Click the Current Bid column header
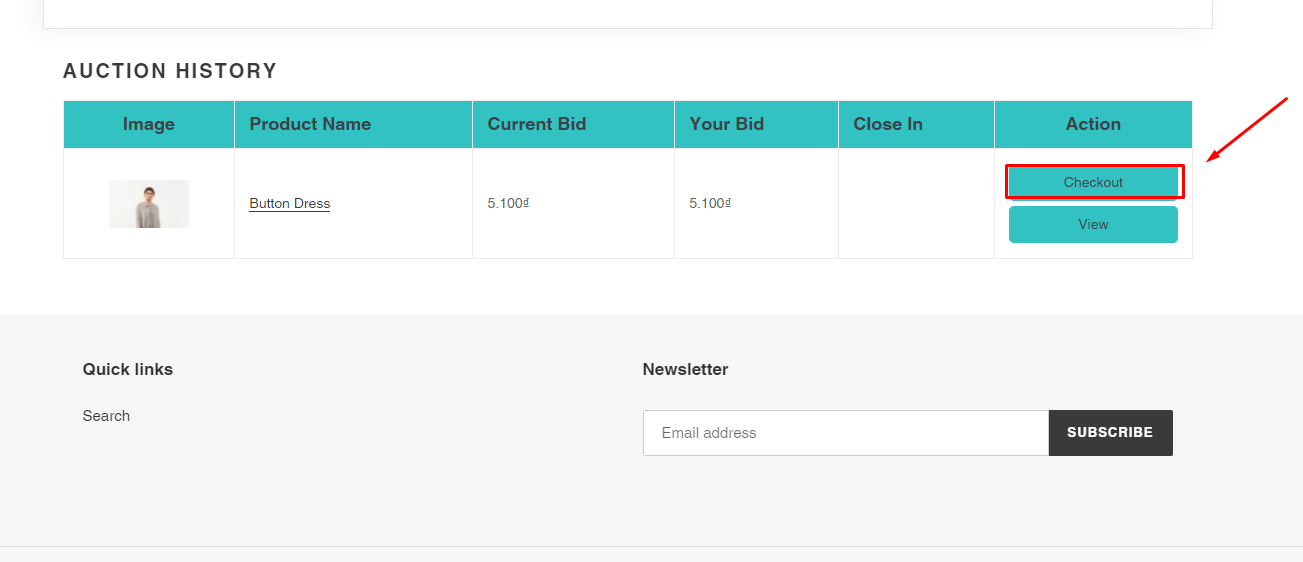Viewport: 1303px width, 562px height. (x=536, y=125)
